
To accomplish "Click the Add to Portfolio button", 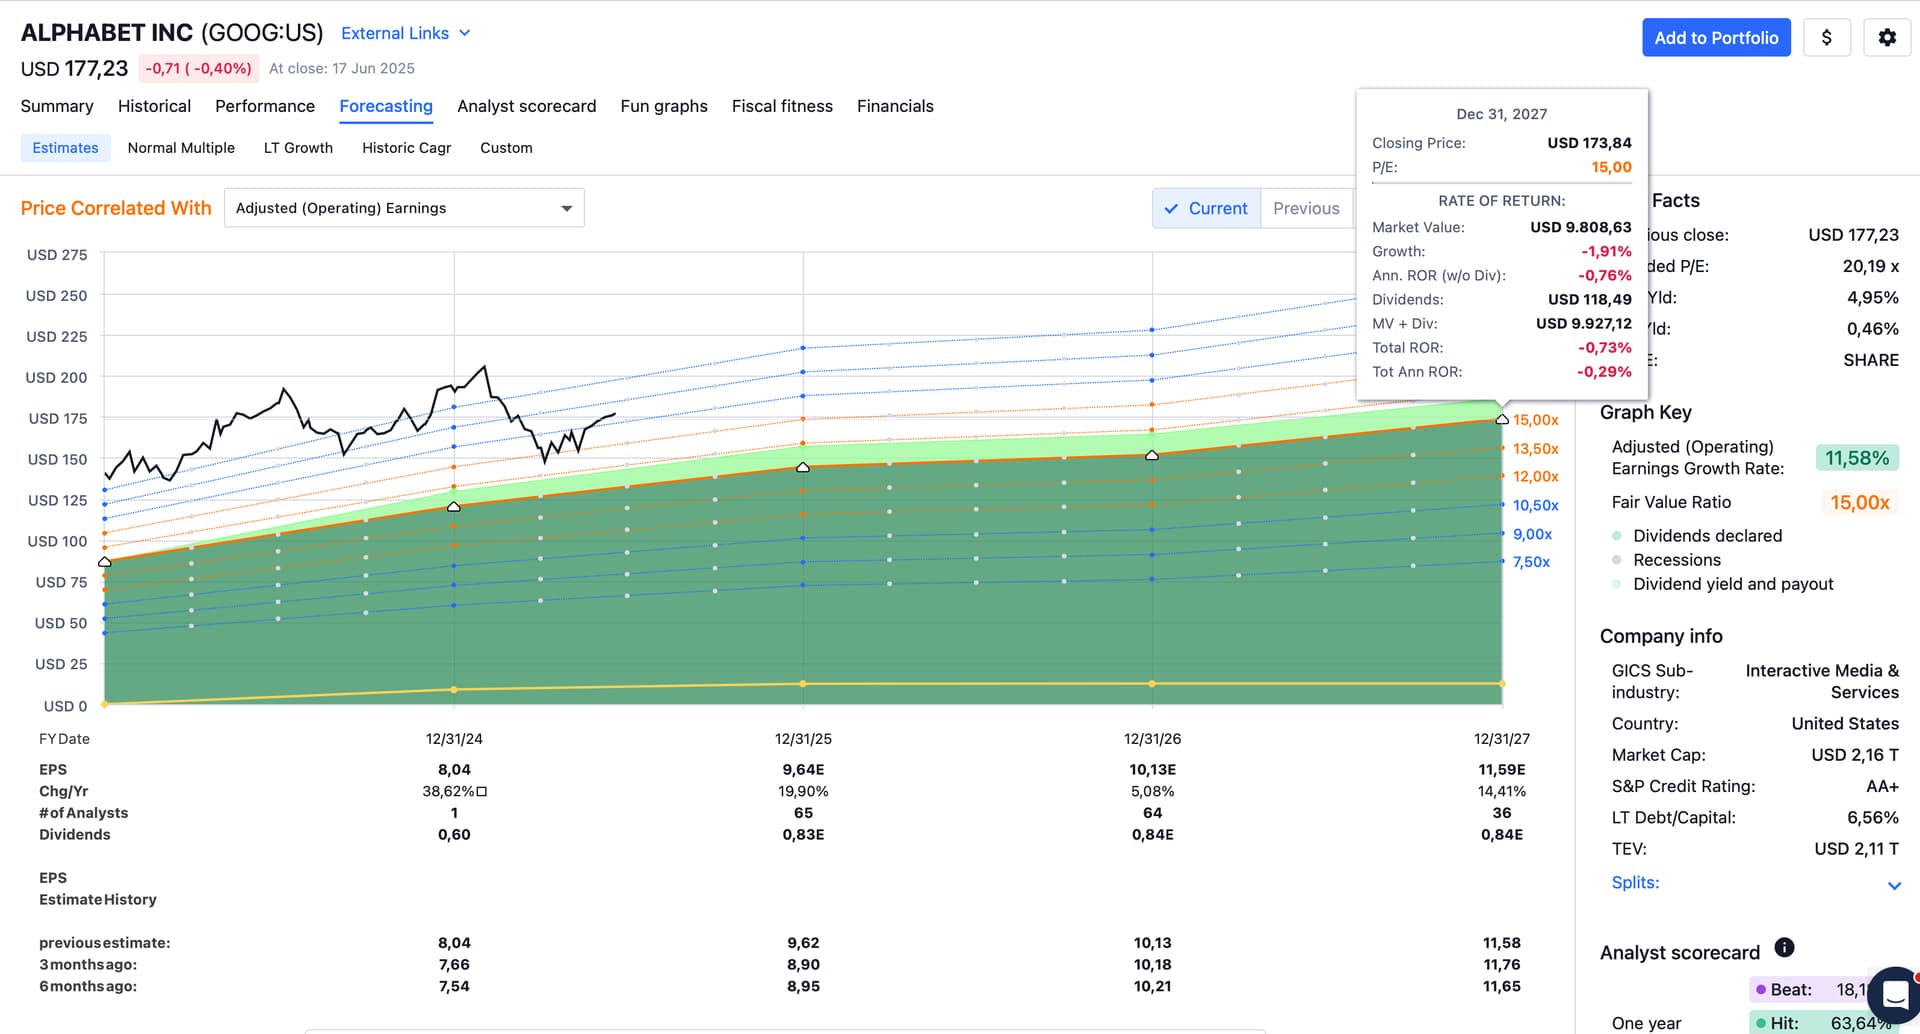I will click(x=1716, y=38).
